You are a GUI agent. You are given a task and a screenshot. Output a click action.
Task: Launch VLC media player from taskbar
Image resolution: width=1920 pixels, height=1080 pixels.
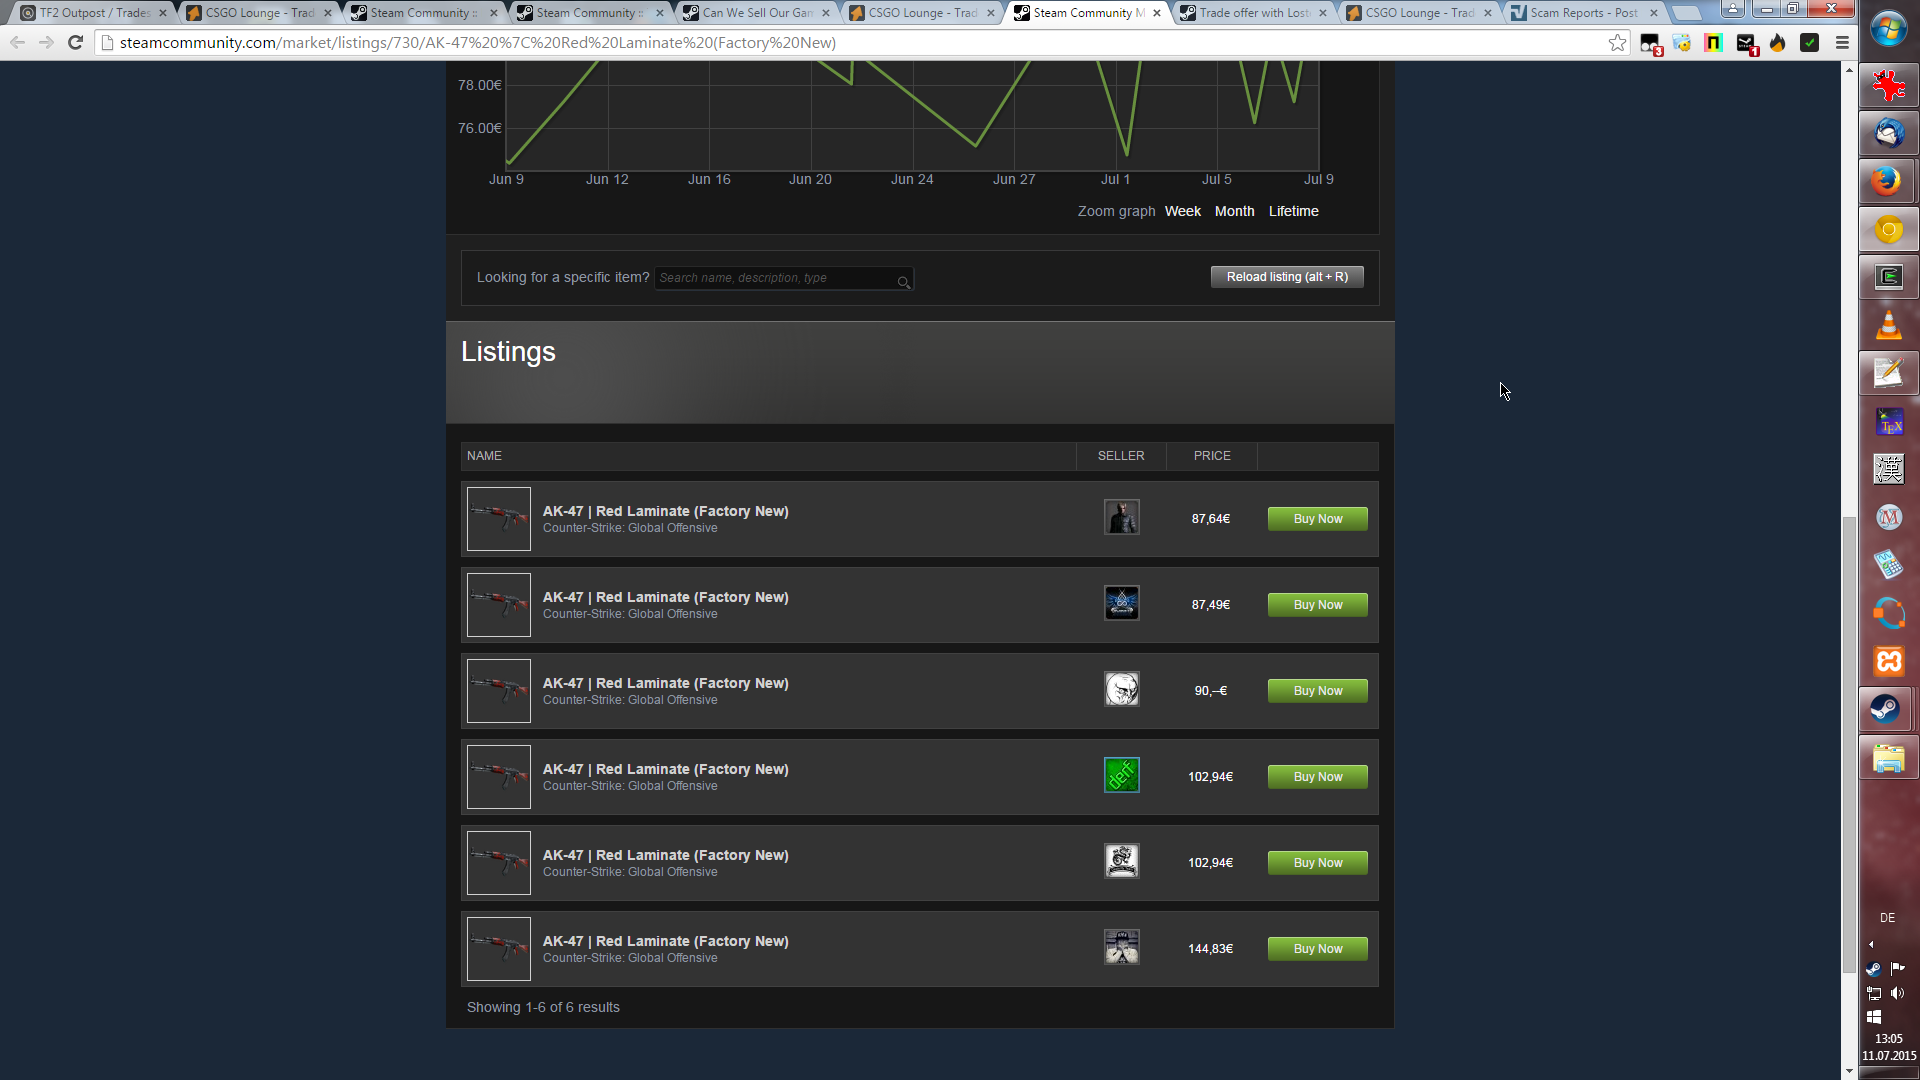click(x=1888, y=326)
